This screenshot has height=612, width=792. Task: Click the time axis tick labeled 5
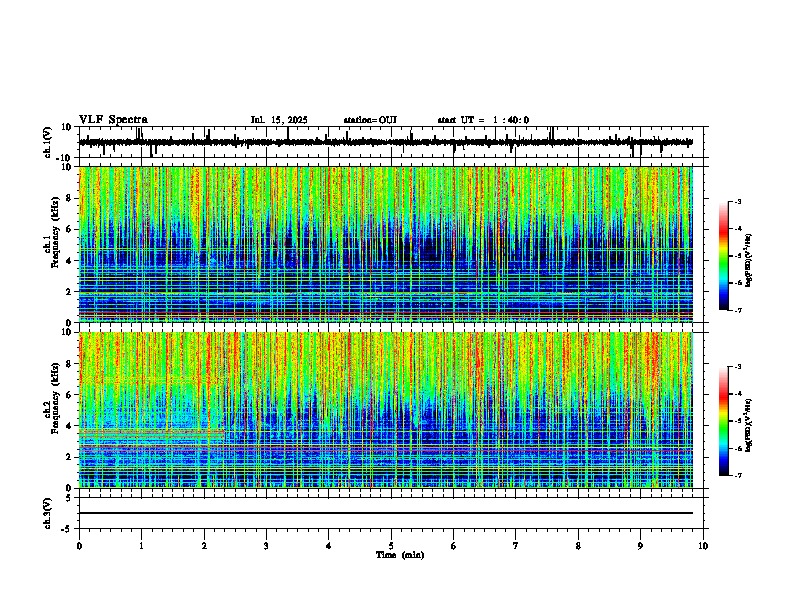click(x=391, y=546)
